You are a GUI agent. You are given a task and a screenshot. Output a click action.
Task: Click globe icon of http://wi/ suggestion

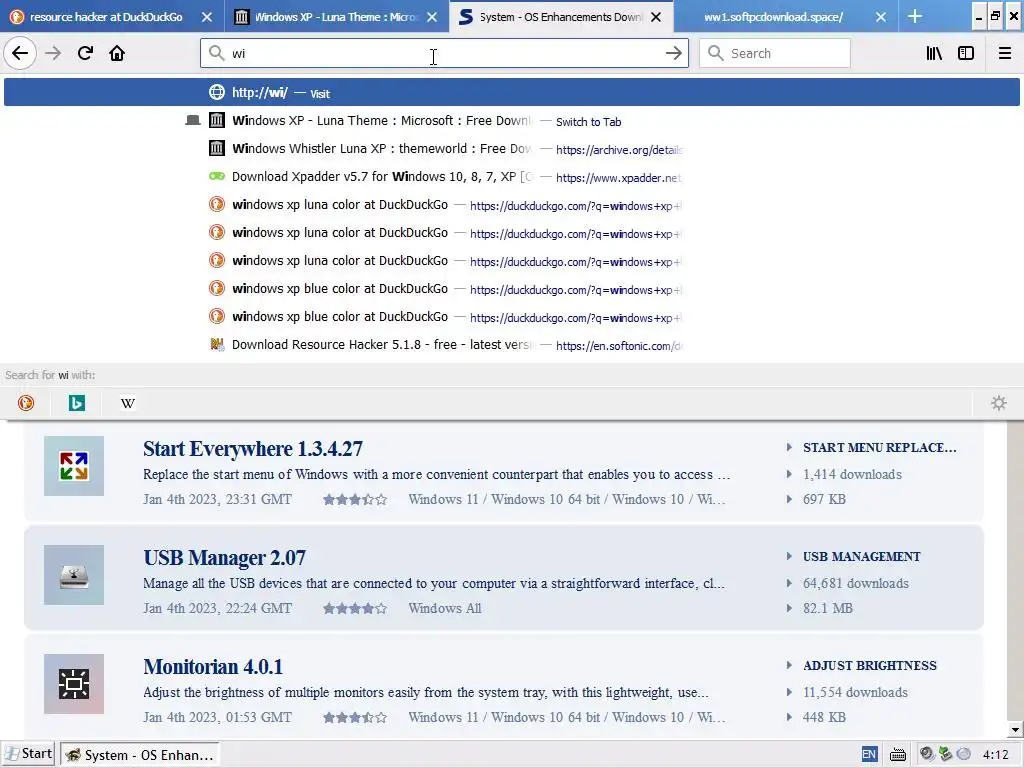coord(216,92)
